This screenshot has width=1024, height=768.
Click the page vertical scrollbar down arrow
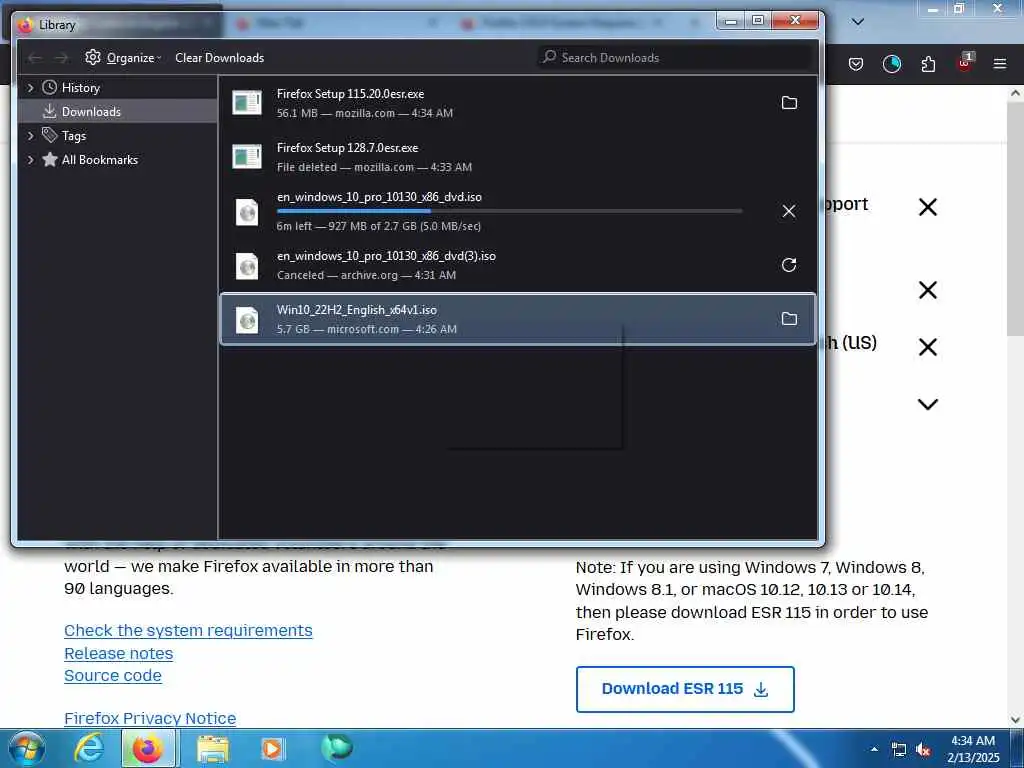pos(1016,720)
